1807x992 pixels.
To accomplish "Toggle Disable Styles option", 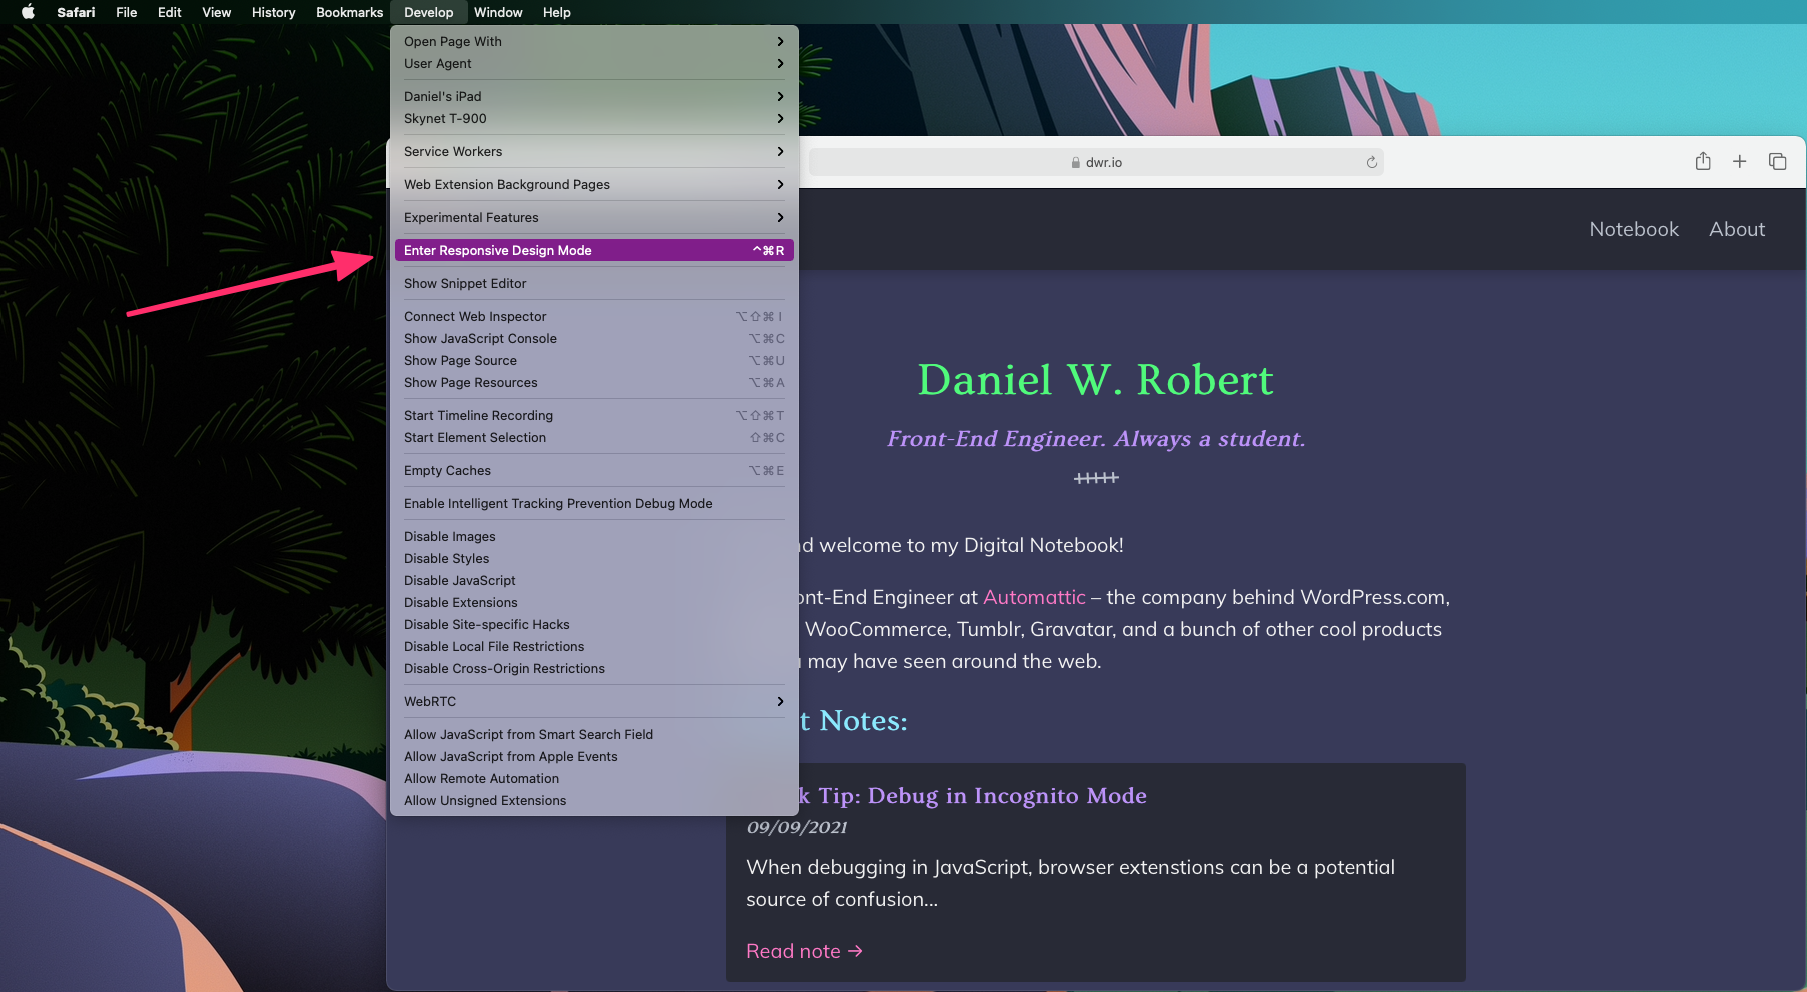I will click(594, 558).
